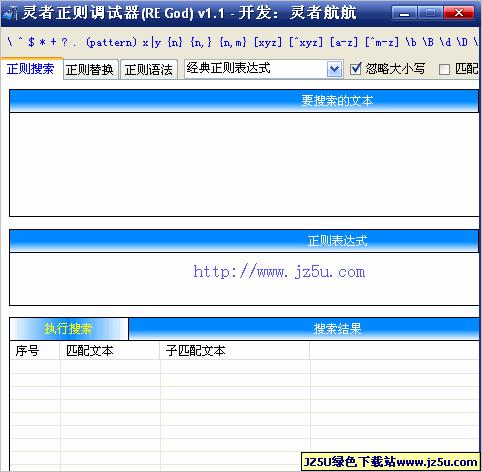Expand the 经典正则表达式 dropdown arrow

coord(334,69)
